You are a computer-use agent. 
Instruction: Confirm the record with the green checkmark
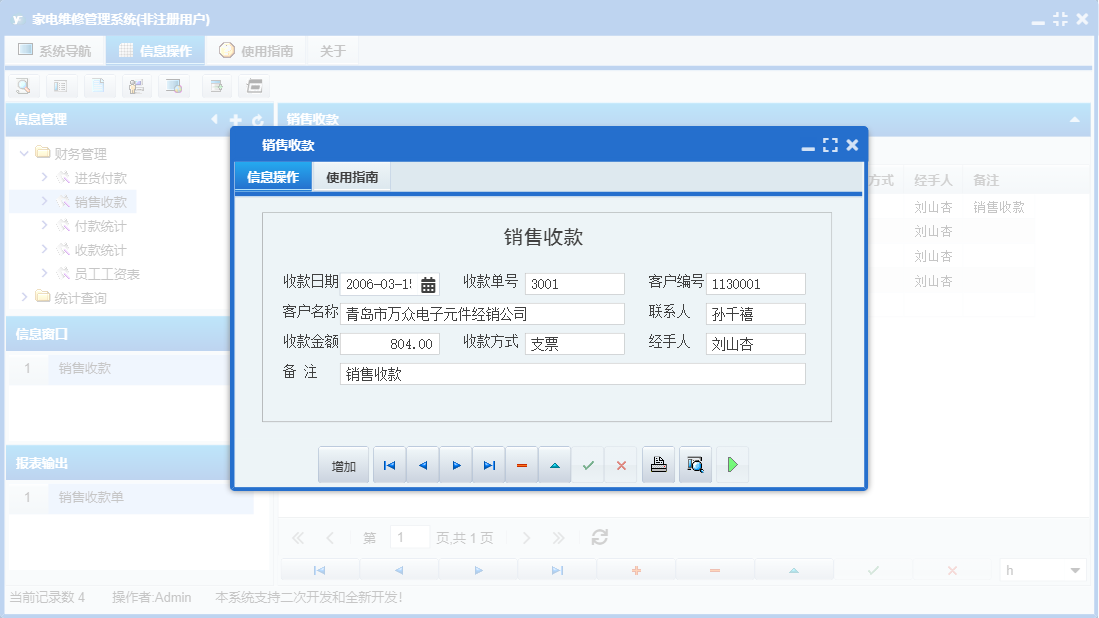[x=588, y=464]
